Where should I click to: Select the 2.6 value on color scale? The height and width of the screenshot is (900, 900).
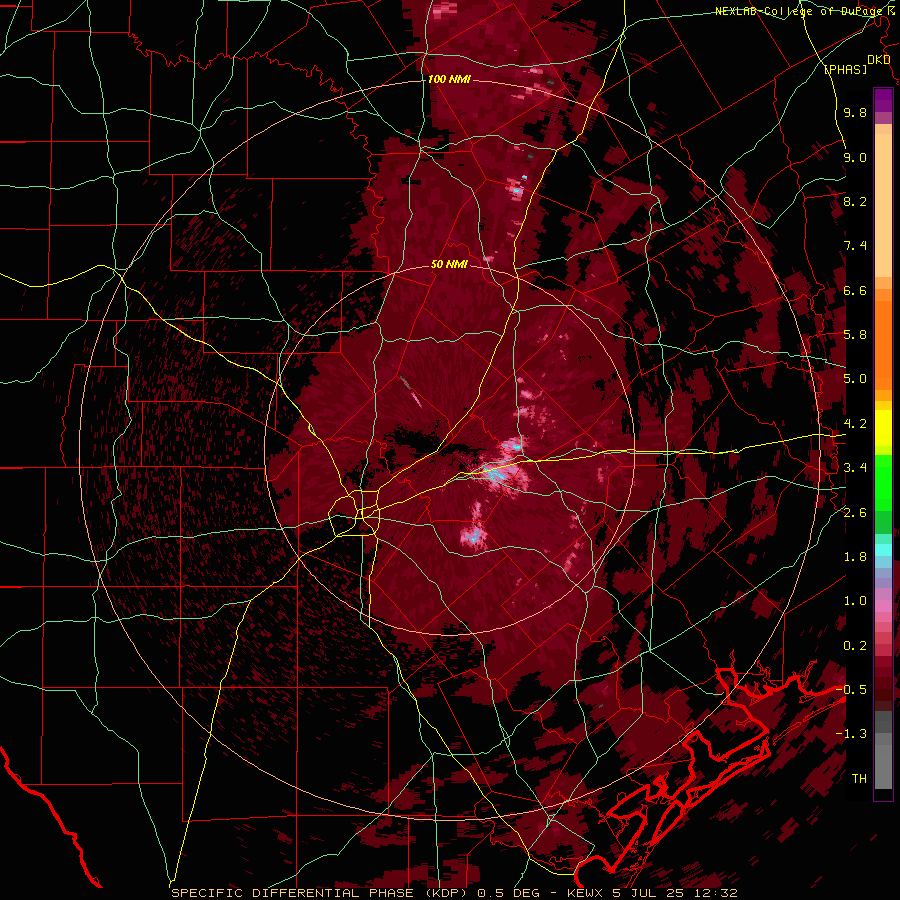[855, 513]
